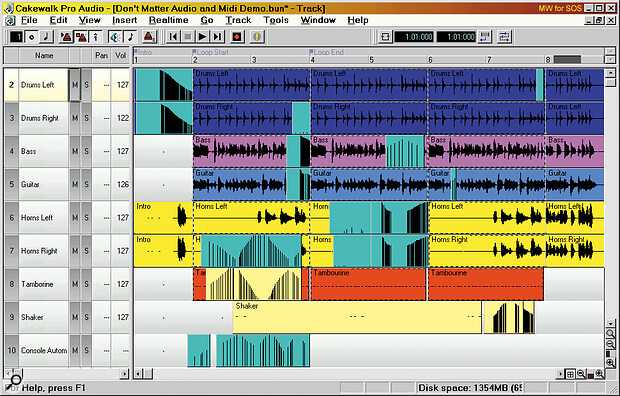Click the loop-from time field showing 1:01:000
The height and width of the screenshot is (396, 620).
pyautogui.click(x=414, y=37)
